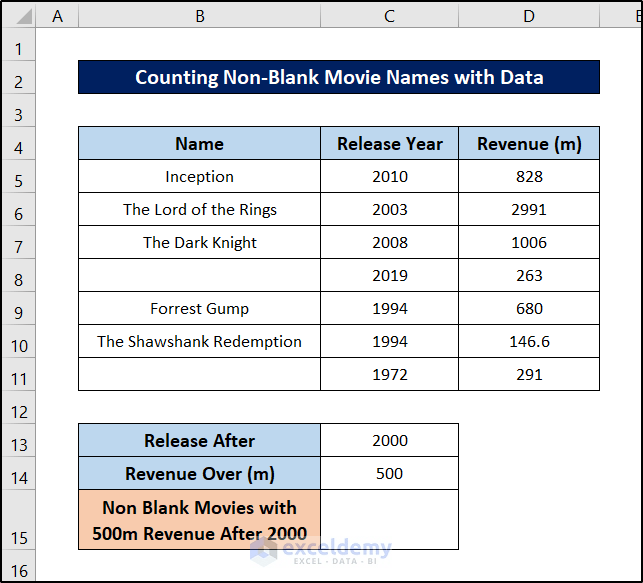The image size is (643, 583).
Task: Select the Inception cell
Action: point(199,176)
